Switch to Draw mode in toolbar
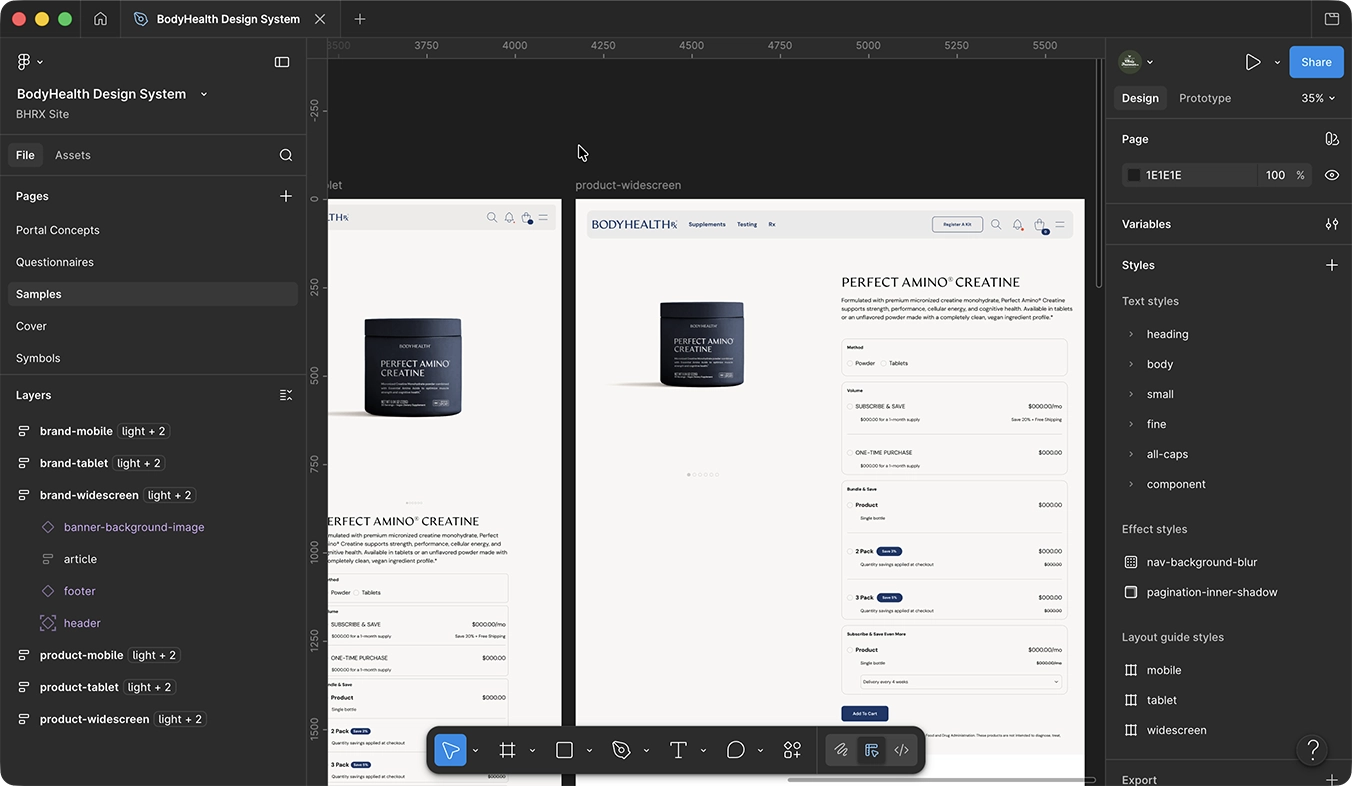 (x=842, y=750)
